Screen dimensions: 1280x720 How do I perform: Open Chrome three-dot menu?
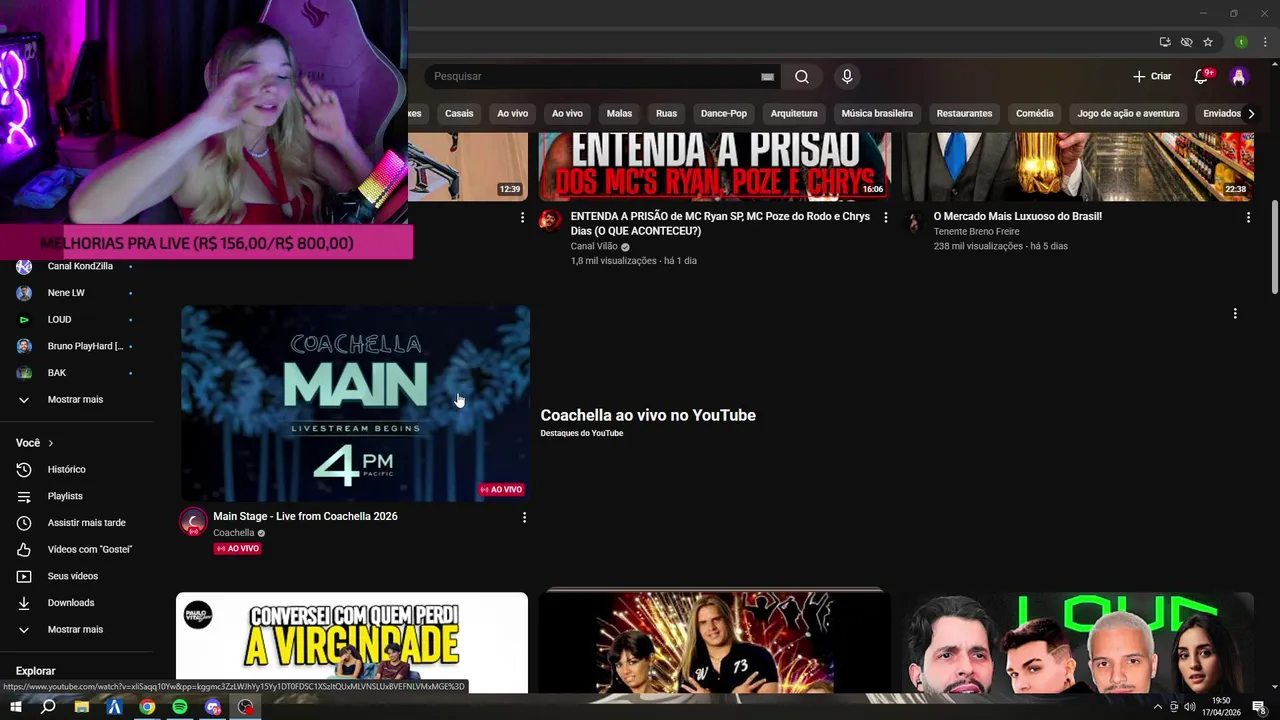point(1265,42)
